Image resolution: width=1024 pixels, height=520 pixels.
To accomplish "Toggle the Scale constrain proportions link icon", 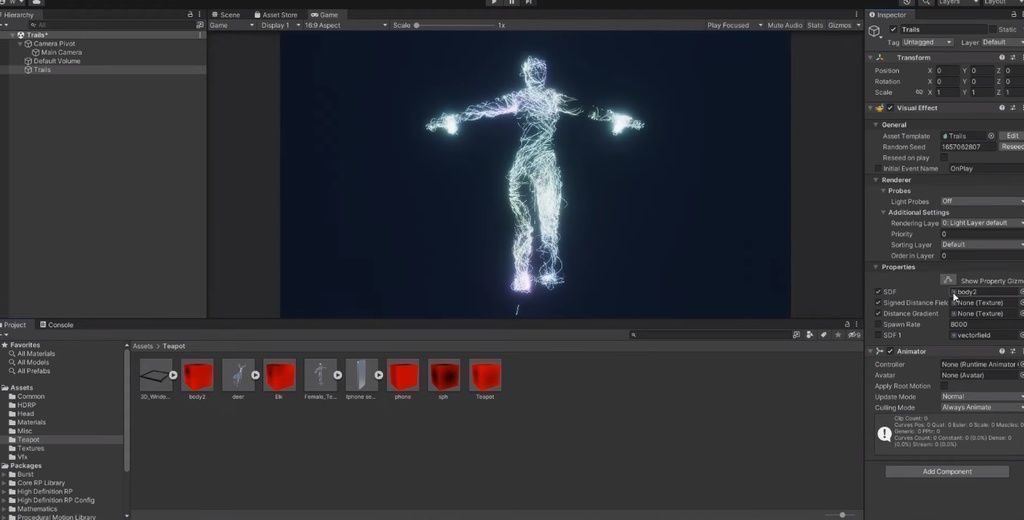I will pyautogui.click(x=919, y=92).
